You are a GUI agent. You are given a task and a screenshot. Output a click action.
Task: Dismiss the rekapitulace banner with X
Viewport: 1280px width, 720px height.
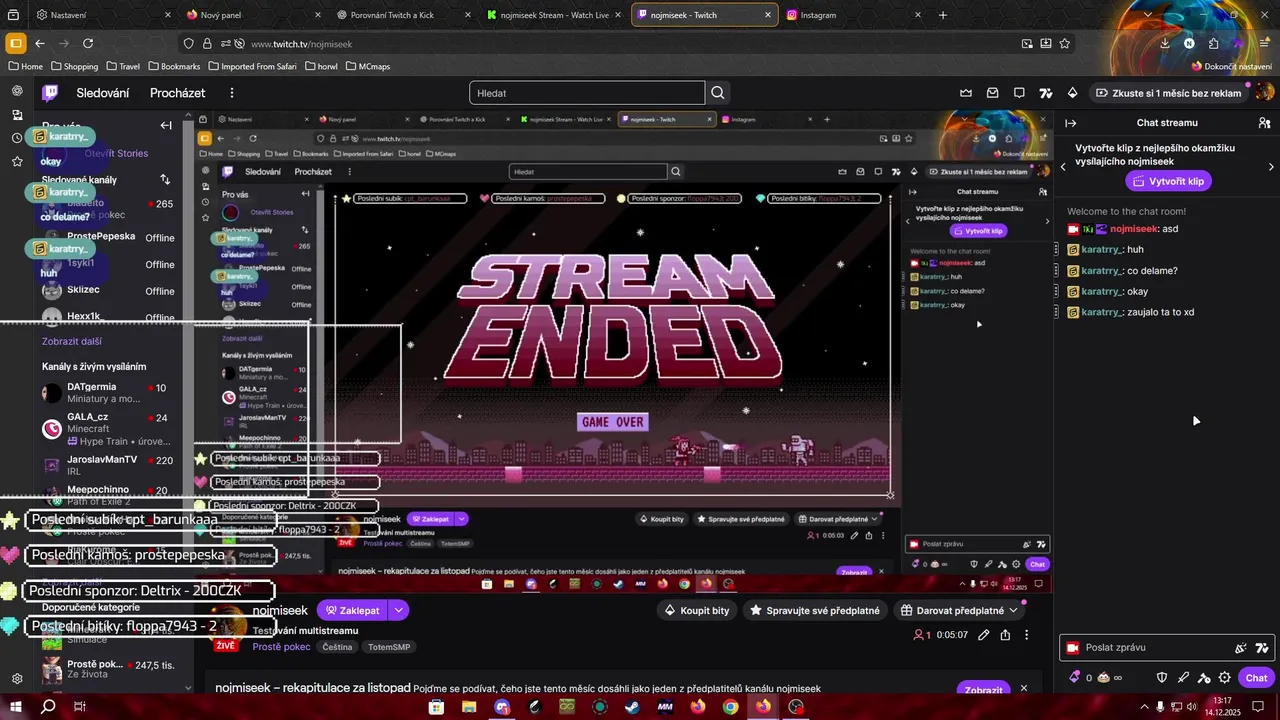click(1023, 688)
